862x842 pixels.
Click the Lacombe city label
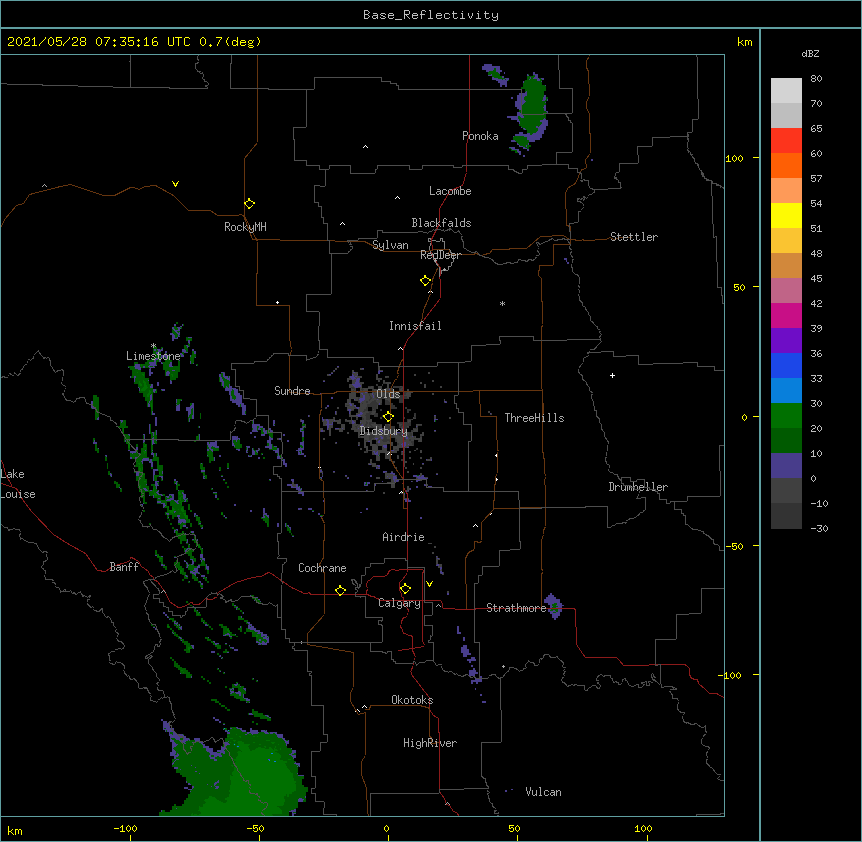(x=450, y=191)
